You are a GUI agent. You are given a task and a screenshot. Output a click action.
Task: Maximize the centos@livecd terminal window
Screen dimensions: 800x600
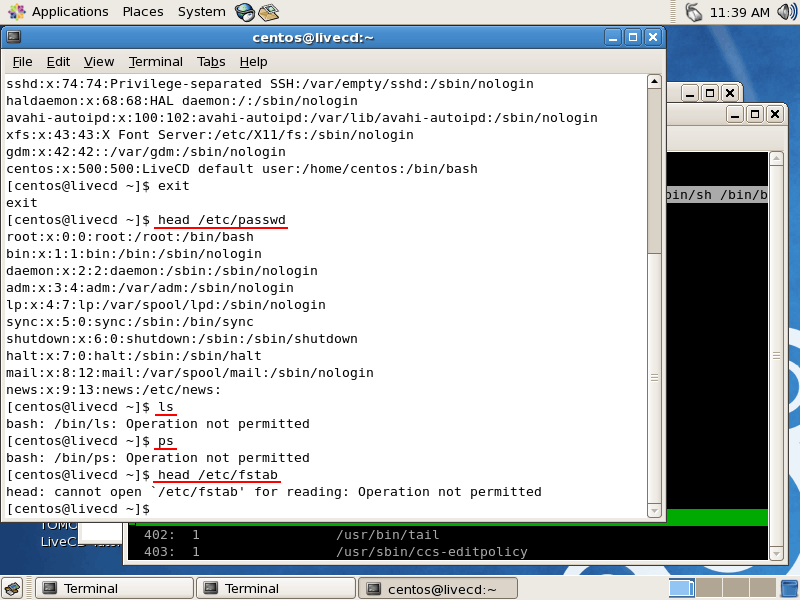(633, 37)
